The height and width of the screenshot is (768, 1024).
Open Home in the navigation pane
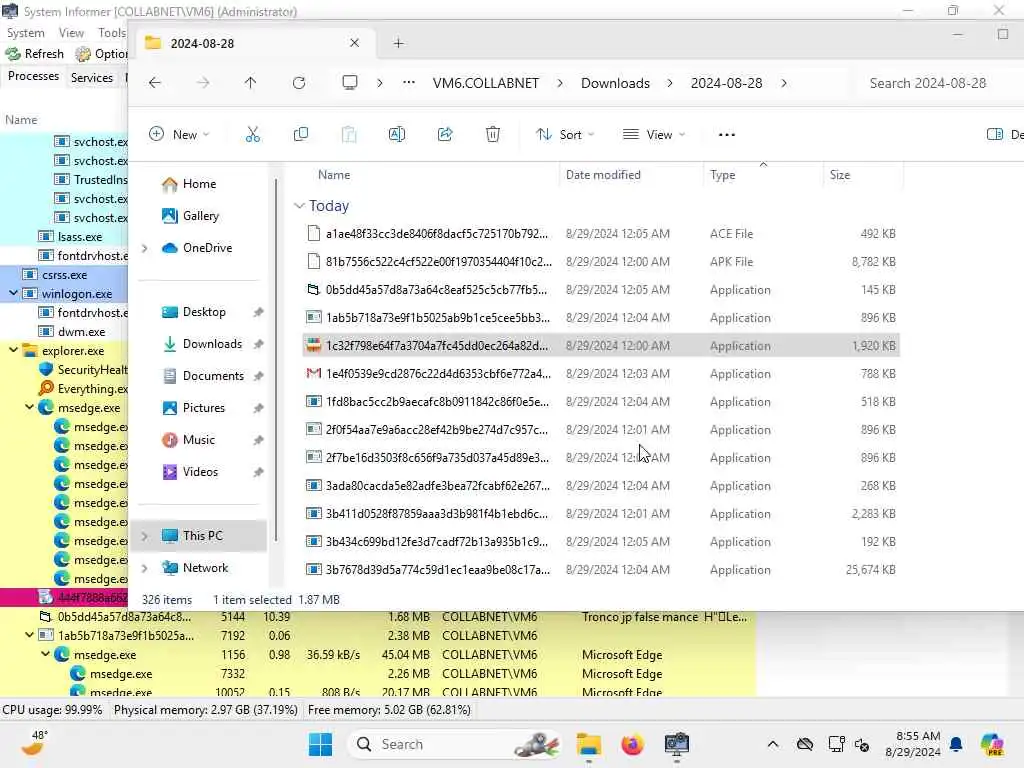pyautogui.click(x=199, y=184)
